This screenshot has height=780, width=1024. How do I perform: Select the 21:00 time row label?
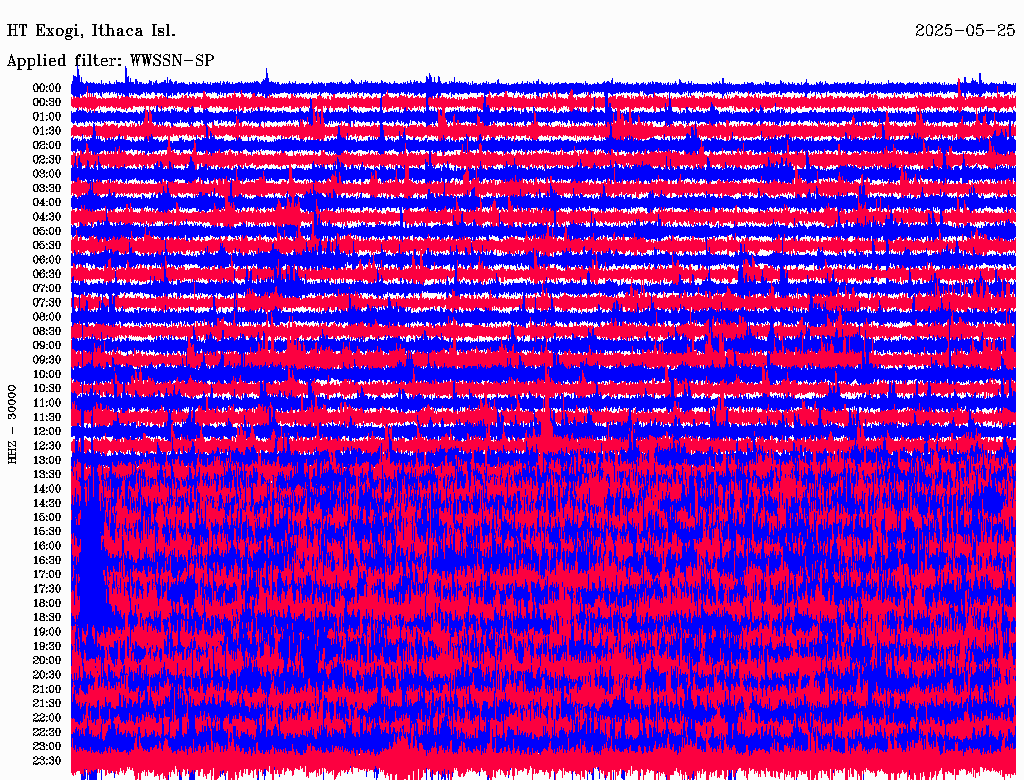click(47, 689)
